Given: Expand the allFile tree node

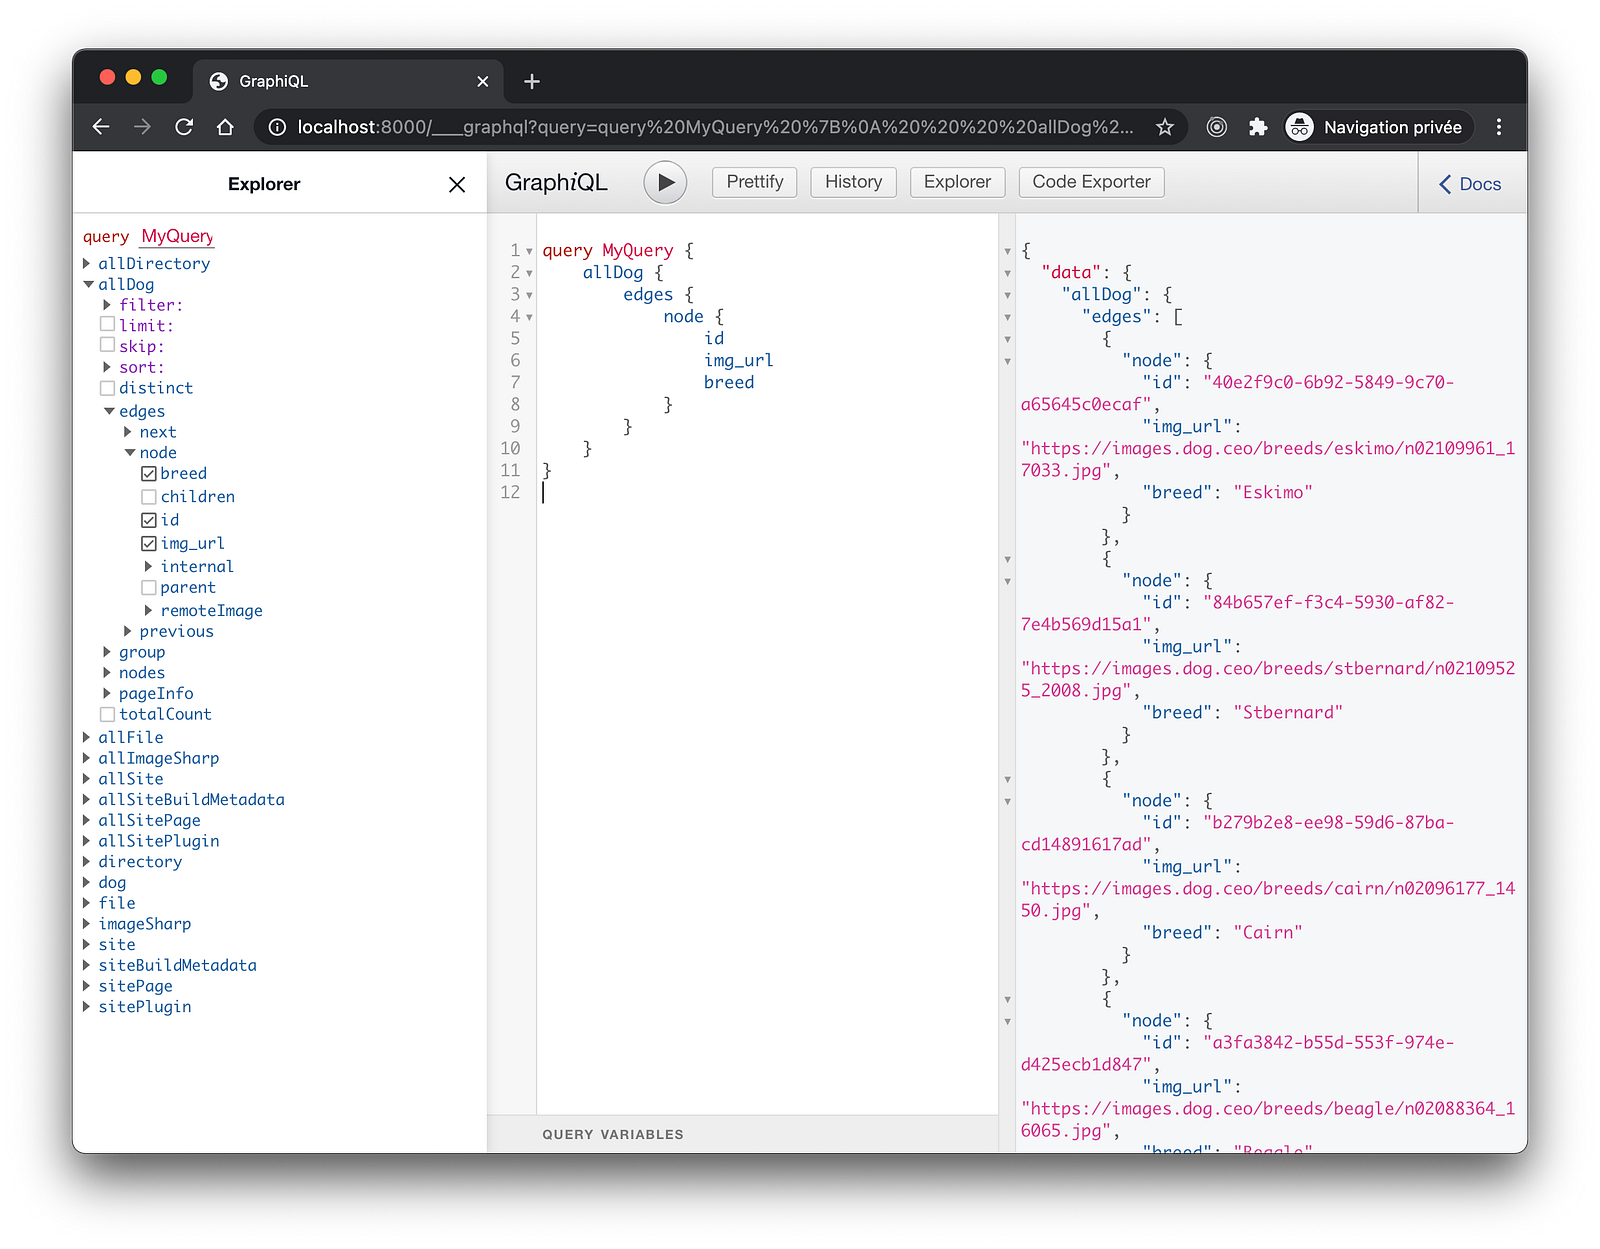Looking at the screenshot, I should (87, 737).
